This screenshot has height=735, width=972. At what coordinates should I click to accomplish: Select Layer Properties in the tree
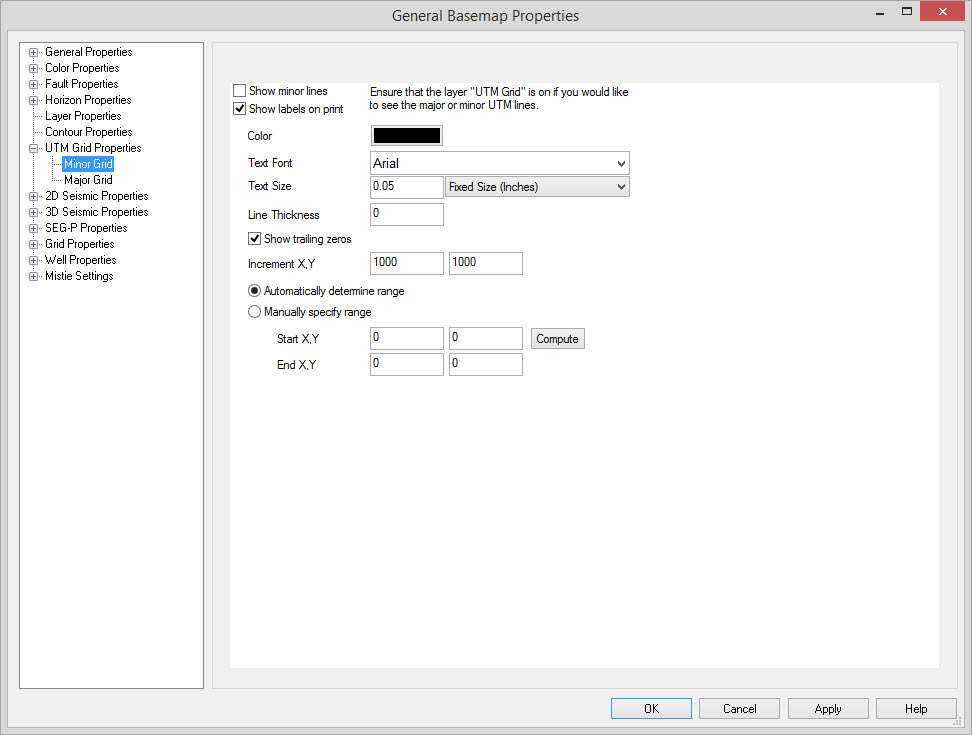[x=82, y=116]
